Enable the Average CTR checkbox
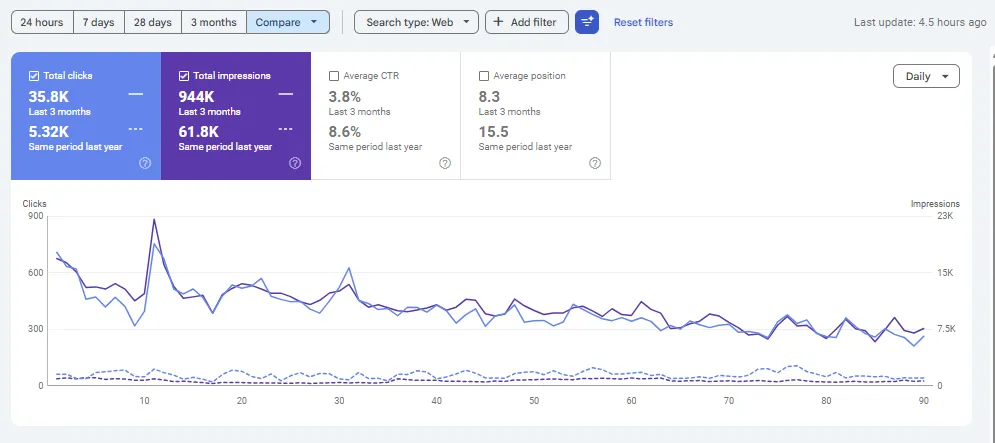The image size is (995, 443). click(334, 76)
